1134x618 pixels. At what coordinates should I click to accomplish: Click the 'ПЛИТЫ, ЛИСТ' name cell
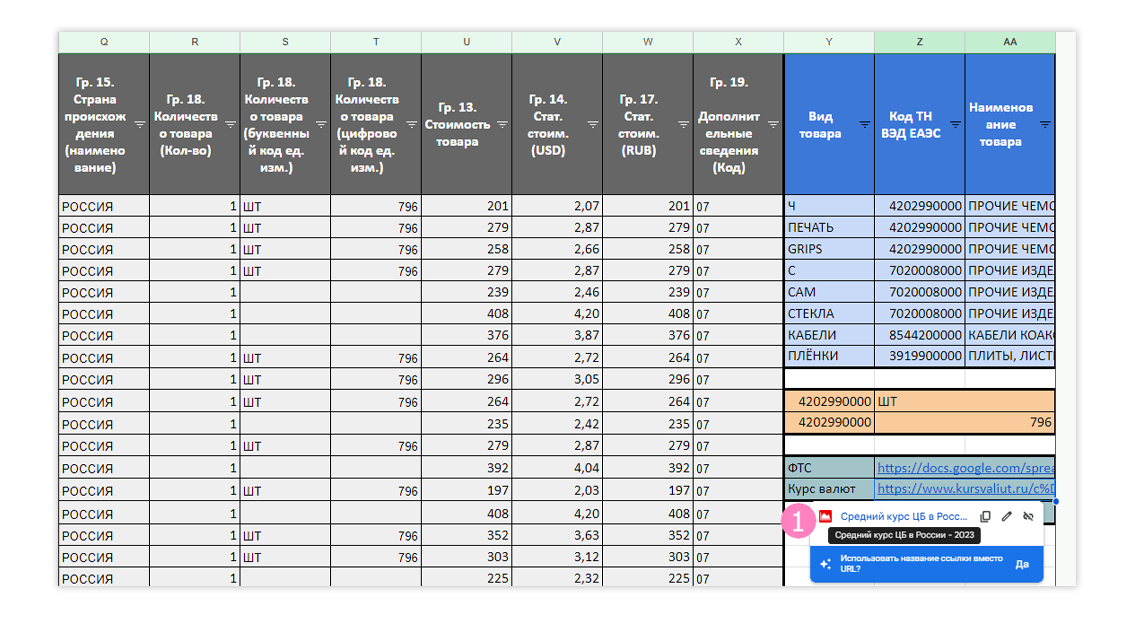click(1010, 356)
